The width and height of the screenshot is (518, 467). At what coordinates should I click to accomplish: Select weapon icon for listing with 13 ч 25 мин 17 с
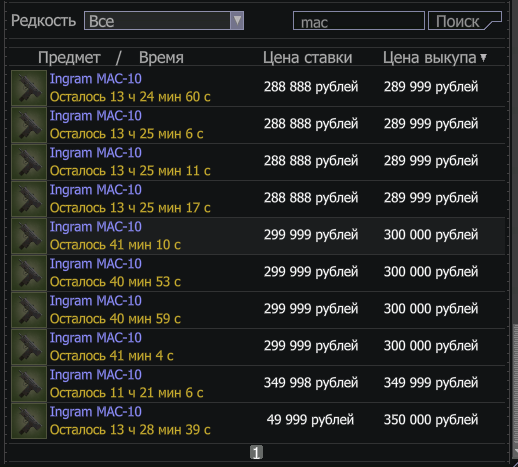click(x=29, y=199)
